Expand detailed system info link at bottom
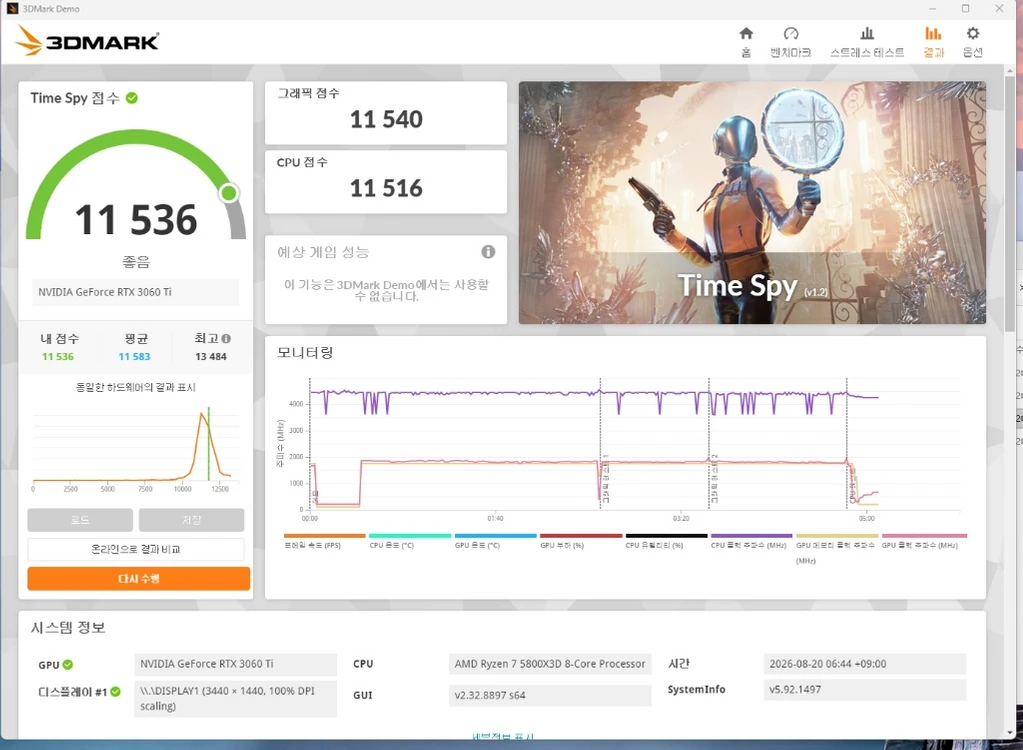 [502, 736]
